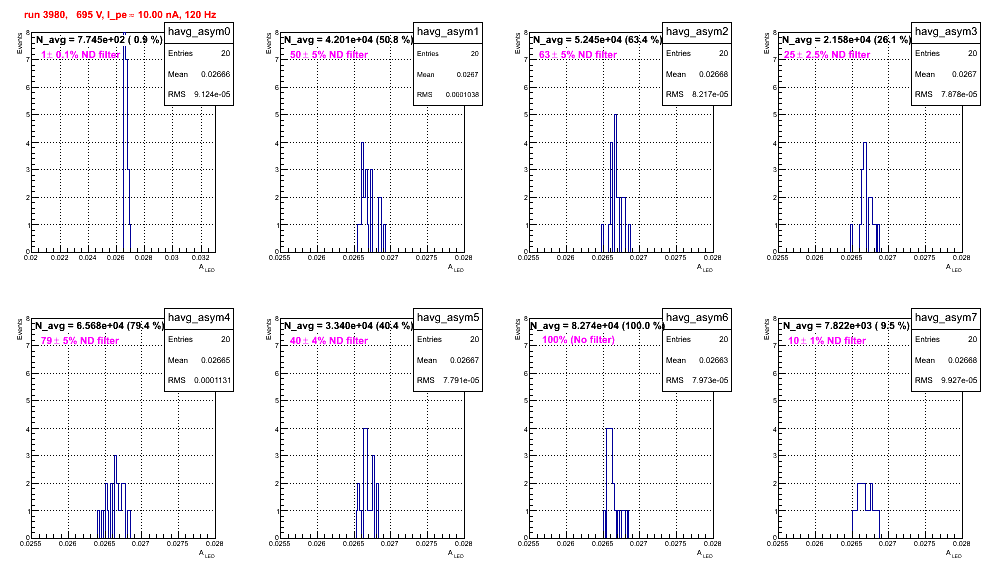Select the havg_asym1 stats box title
The image size is (996, 572).
448,32
